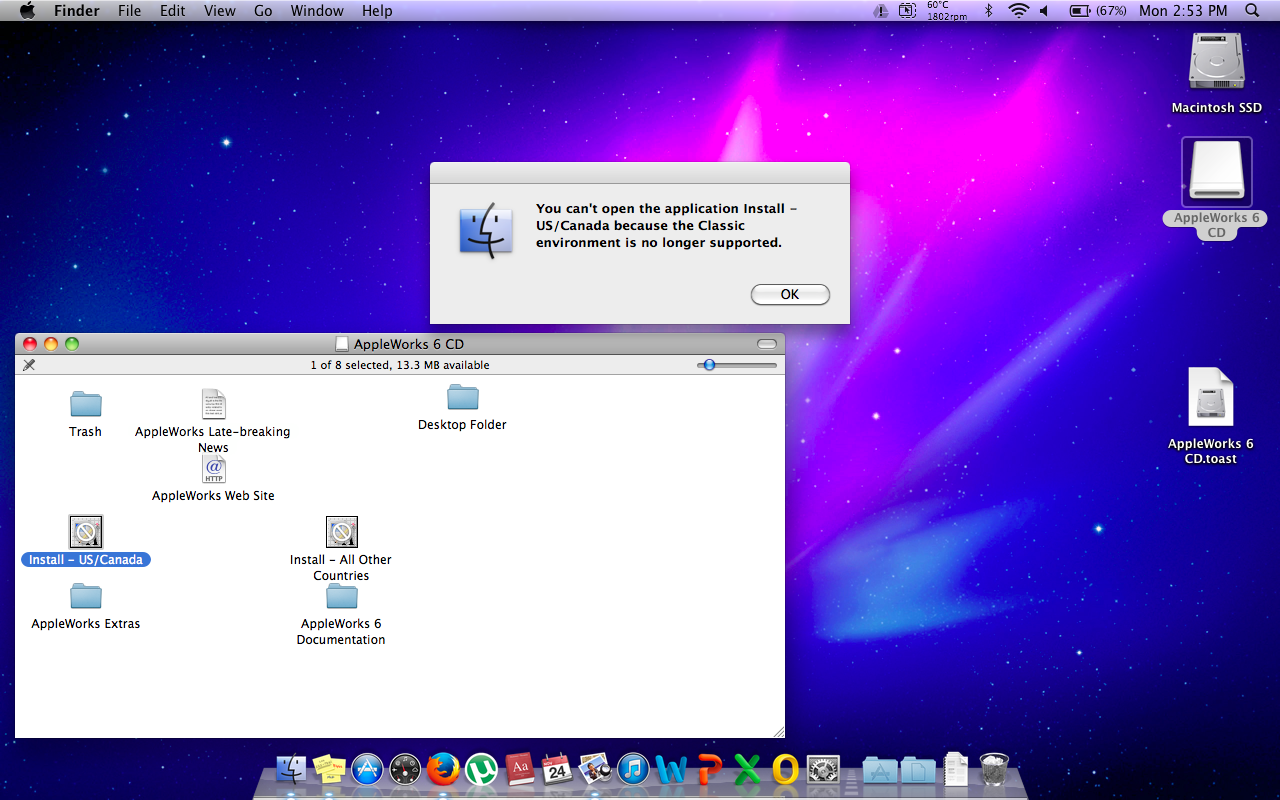Click the screen sharing menu bar icon
The width and height of the screenshot is (1280, 800).
click(x=907, y=11)
